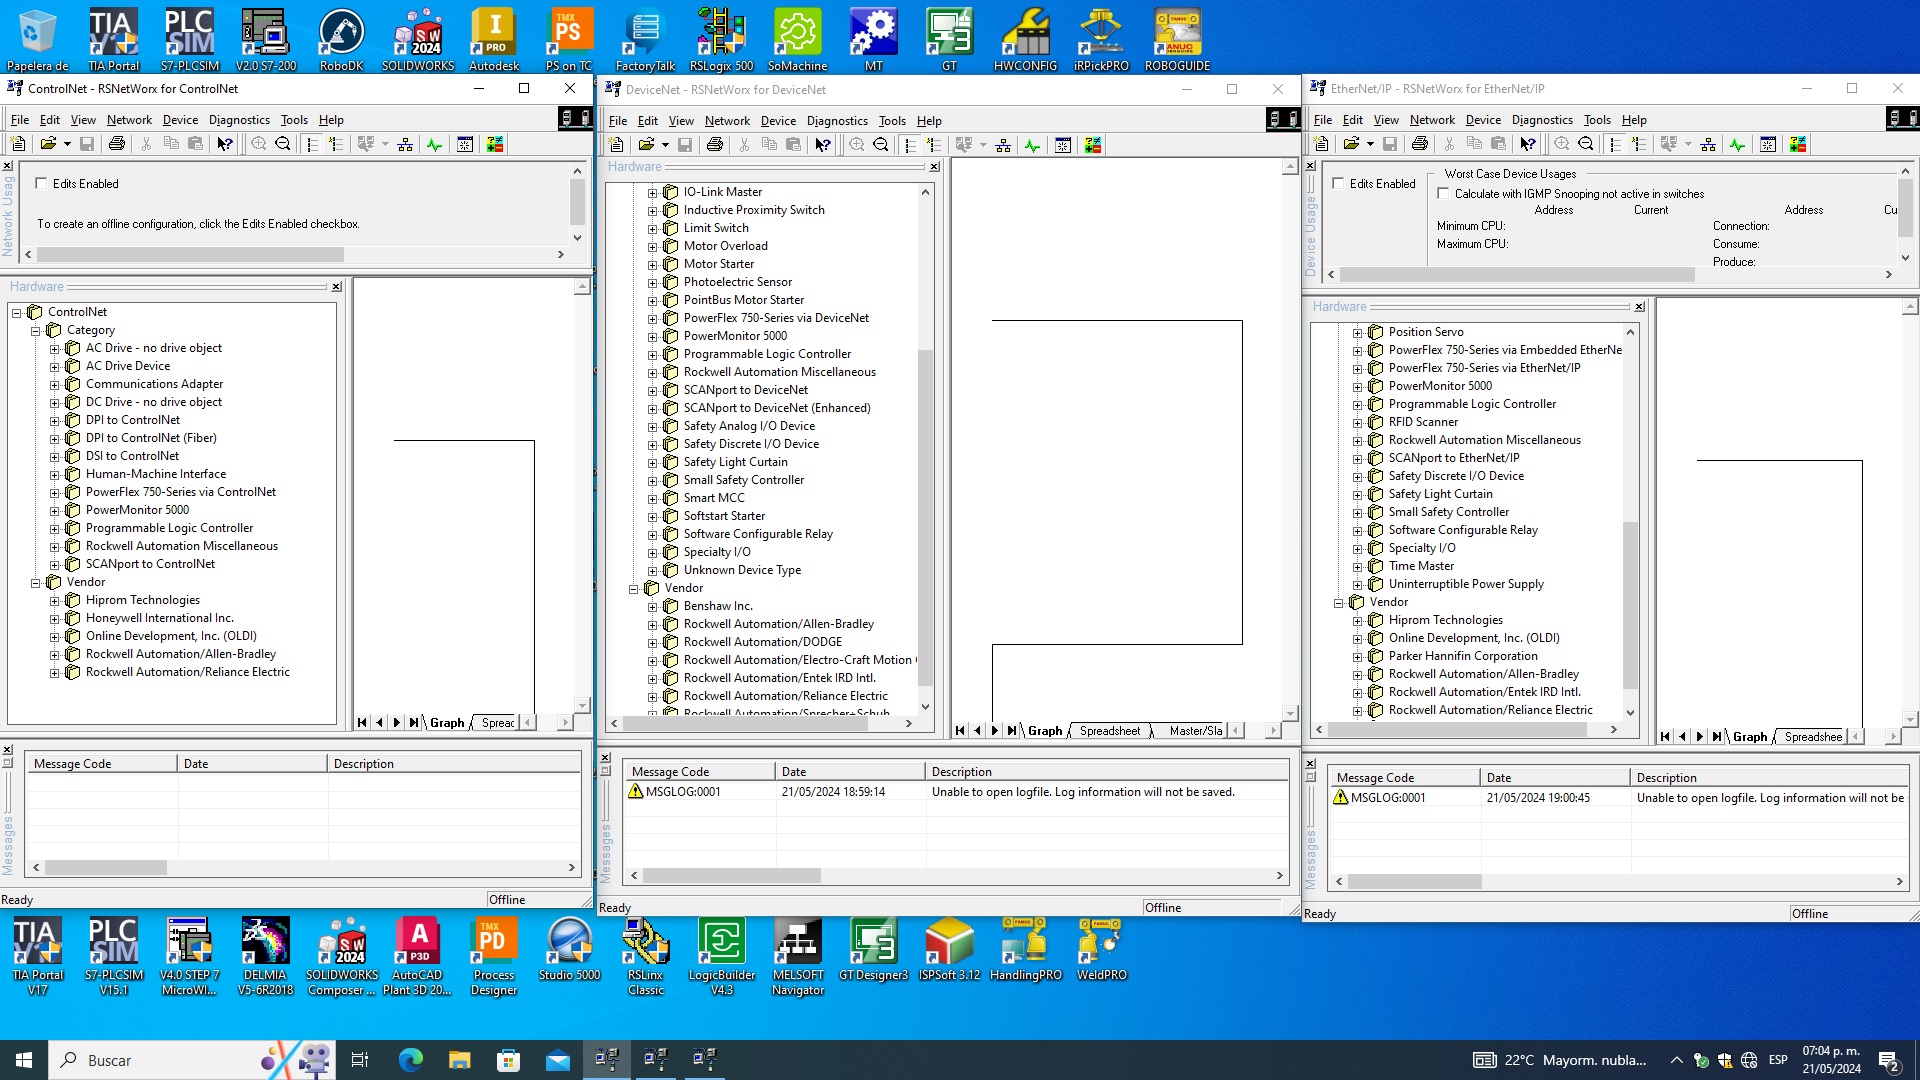Click Open folder icon in ControlNet toolbar
1920x1080 pixels.
(47, 144)
